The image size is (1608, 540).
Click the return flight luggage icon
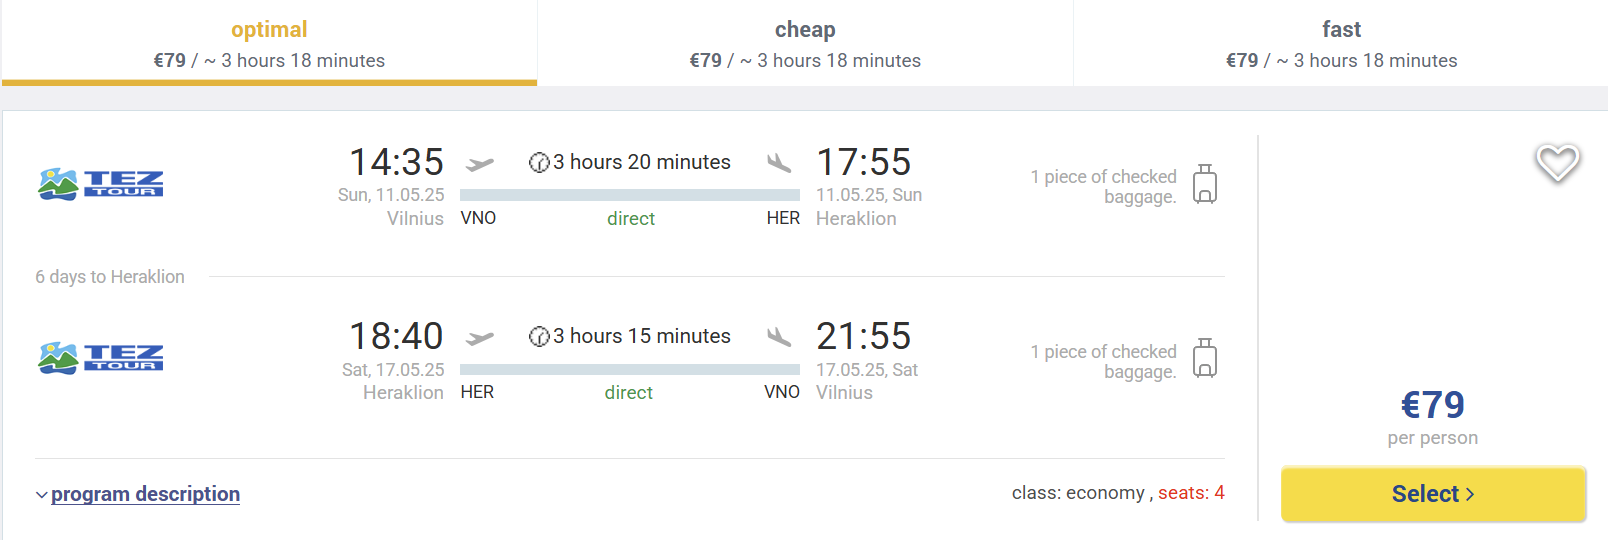(x=1205, y=358)
